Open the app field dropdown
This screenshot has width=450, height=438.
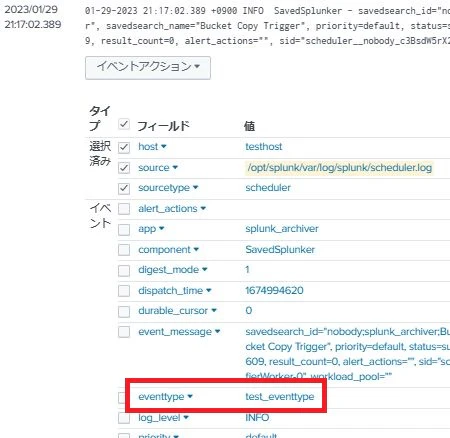coord(151,229)
